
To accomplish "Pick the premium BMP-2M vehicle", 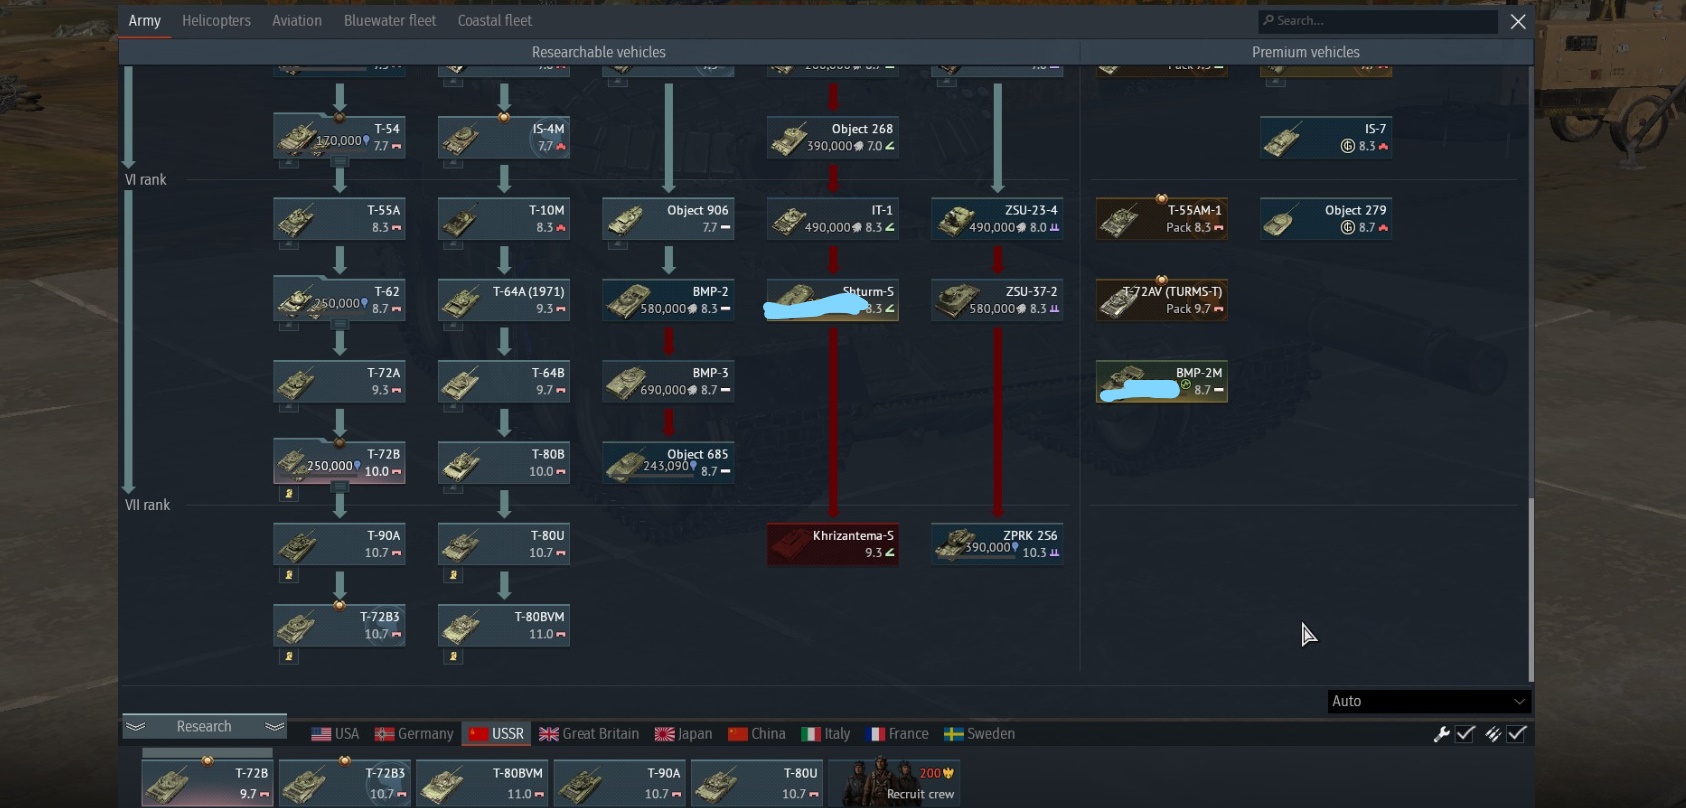I will pyautogui.click(x=1162, y=381).
